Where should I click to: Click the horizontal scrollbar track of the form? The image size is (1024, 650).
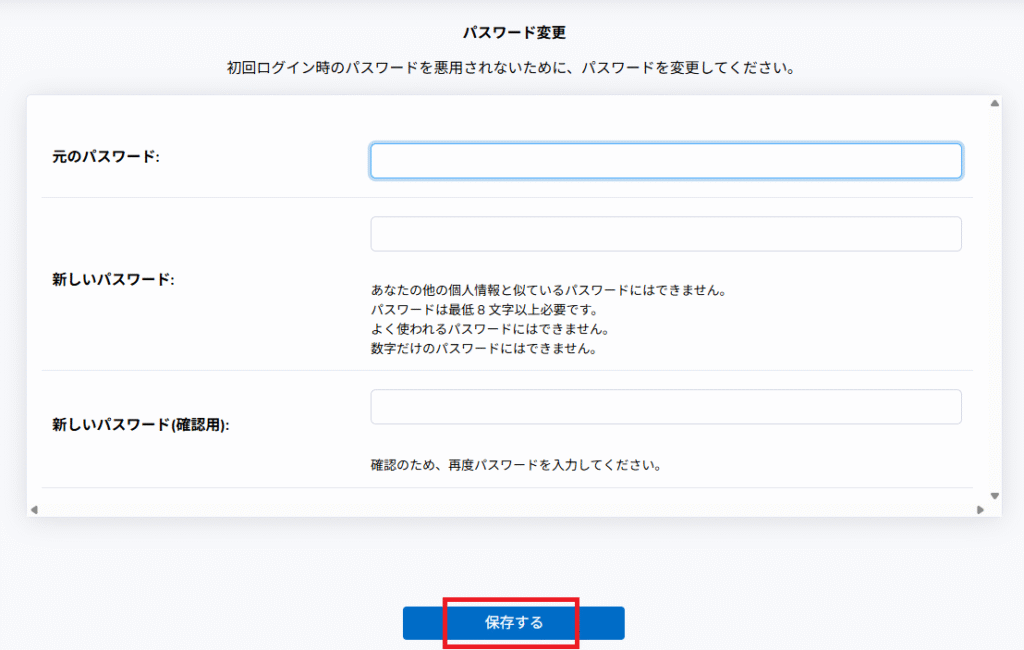pos(500,510)
